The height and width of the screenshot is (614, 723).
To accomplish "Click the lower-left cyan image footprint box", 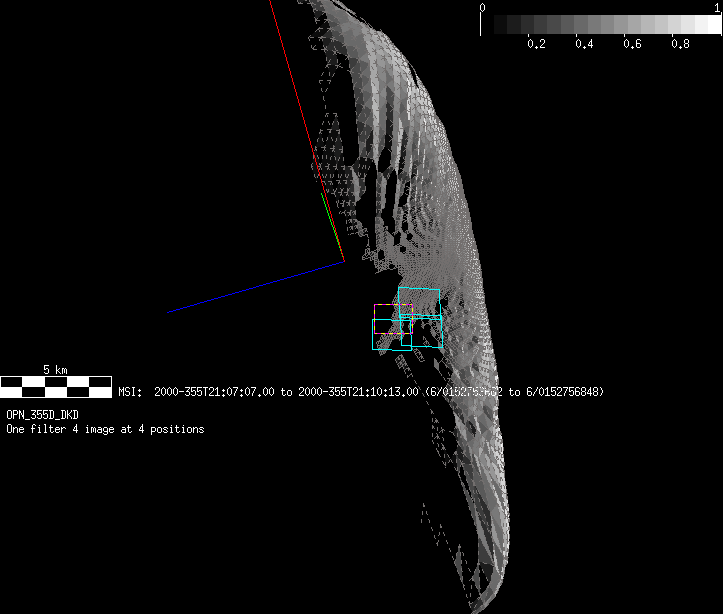I will tap(391, 335).
